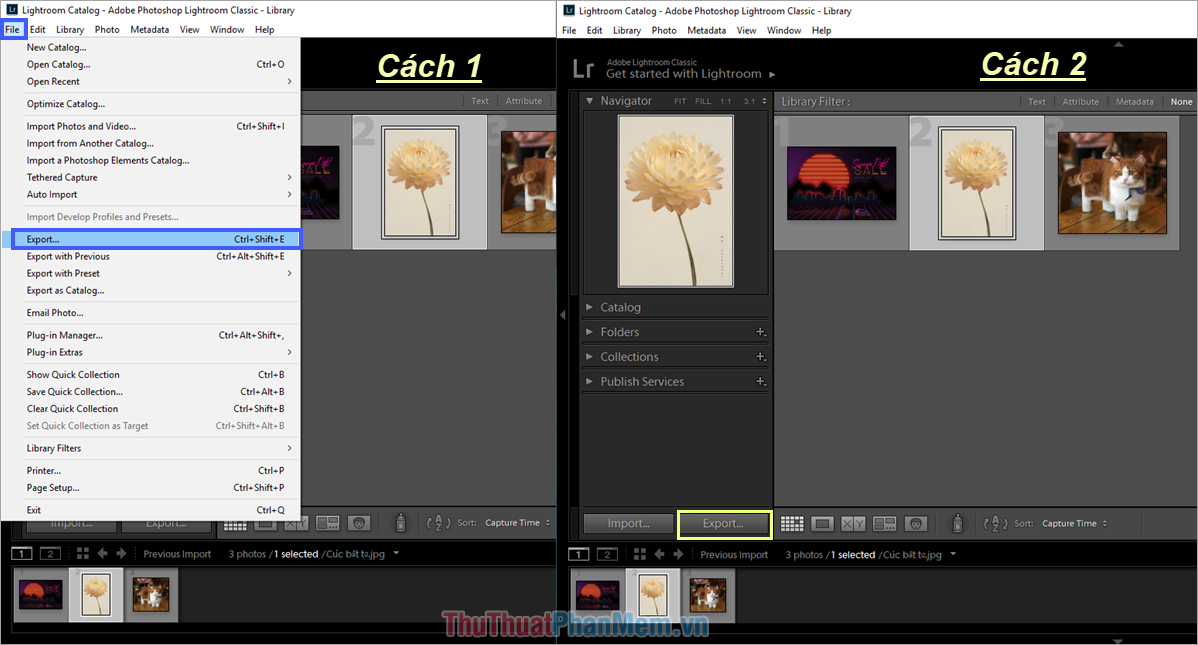Click the highlighted Export button

(724, 523)
